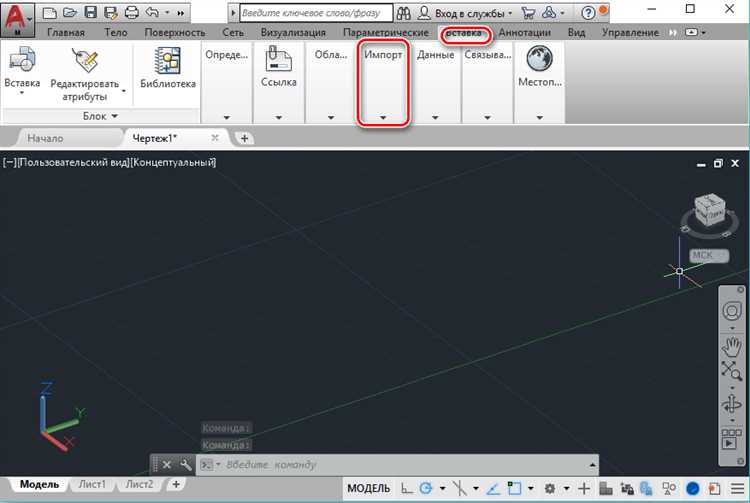This screenshot has height=503, width=750.
Task: Click the Ссылка attach icon
Action: click(x=278, y=60)
